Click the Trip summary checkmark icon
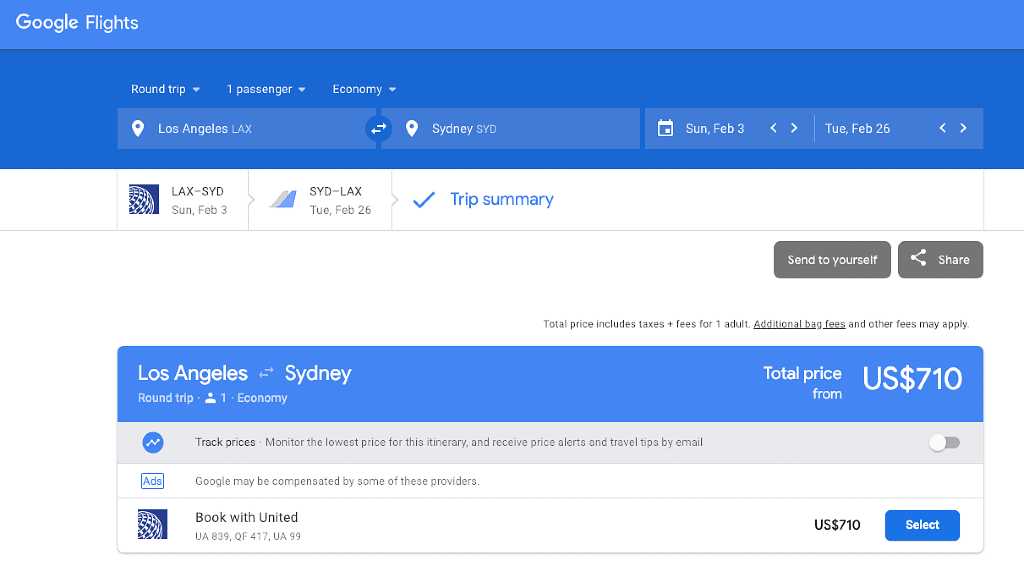This screenshot has width=1024, height=561. coord(424,200)
